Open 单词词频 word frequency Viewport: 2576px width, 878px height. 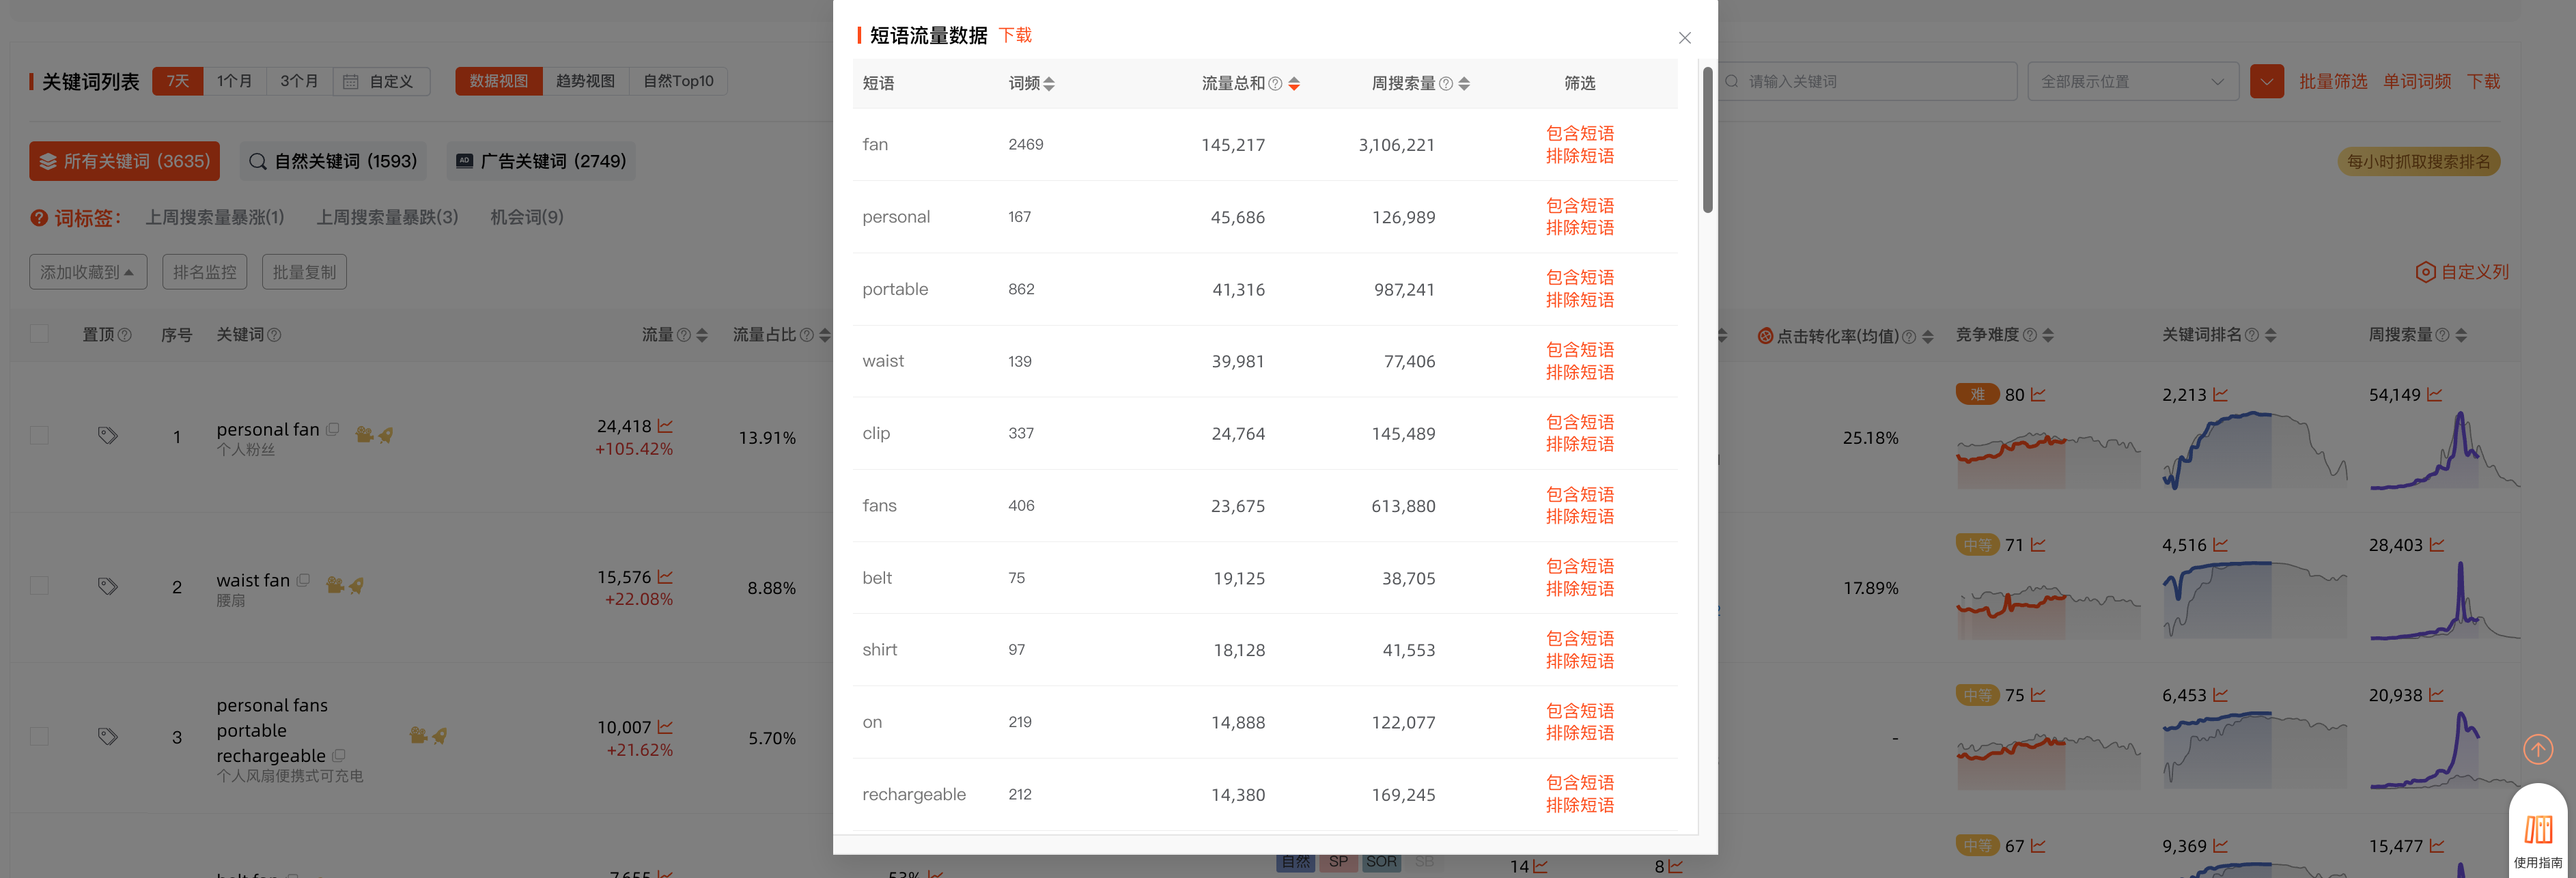2416,81
